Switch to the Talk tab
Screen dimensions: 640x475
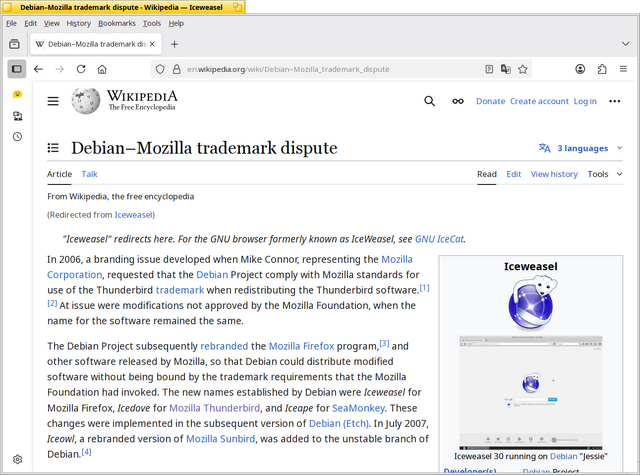pos(89,174)
